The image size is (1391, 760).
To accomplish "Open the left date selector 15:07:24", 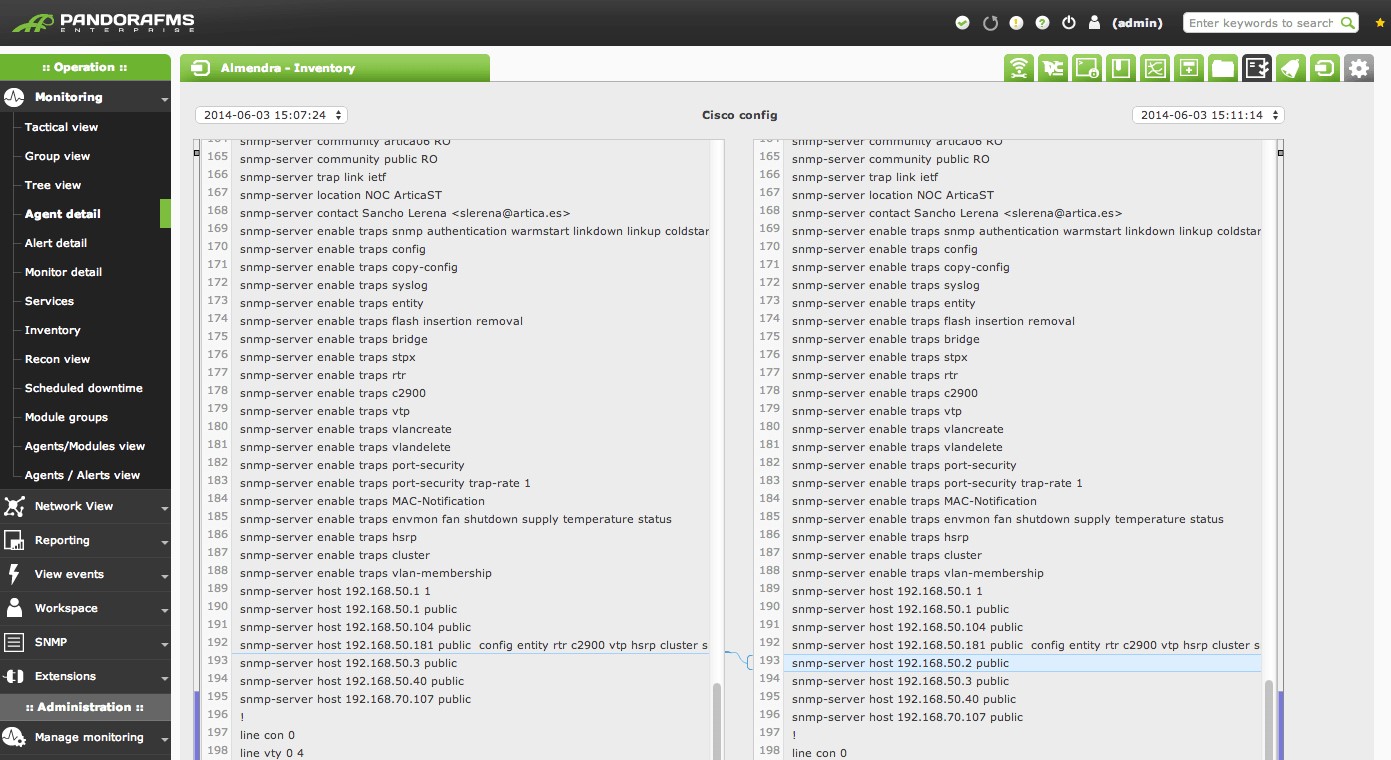I will coord(271,115).
